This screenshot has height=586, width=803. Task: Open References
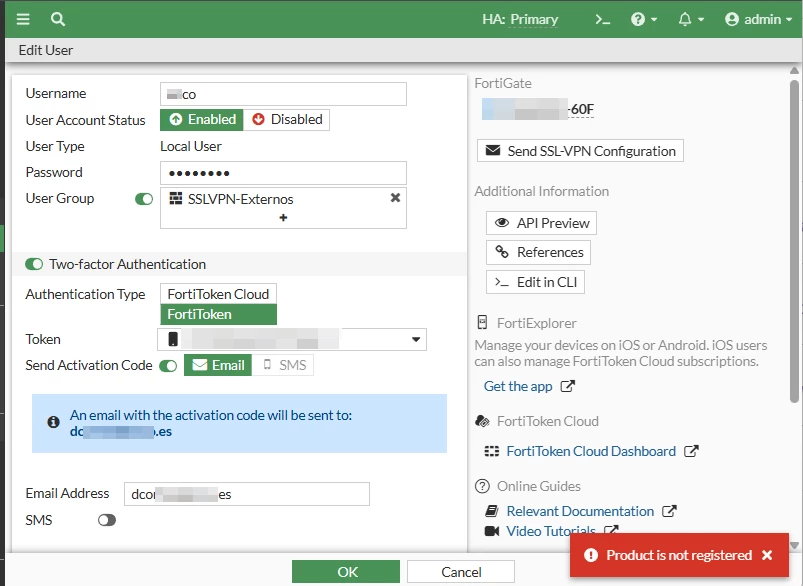click(x=538, y=253)
